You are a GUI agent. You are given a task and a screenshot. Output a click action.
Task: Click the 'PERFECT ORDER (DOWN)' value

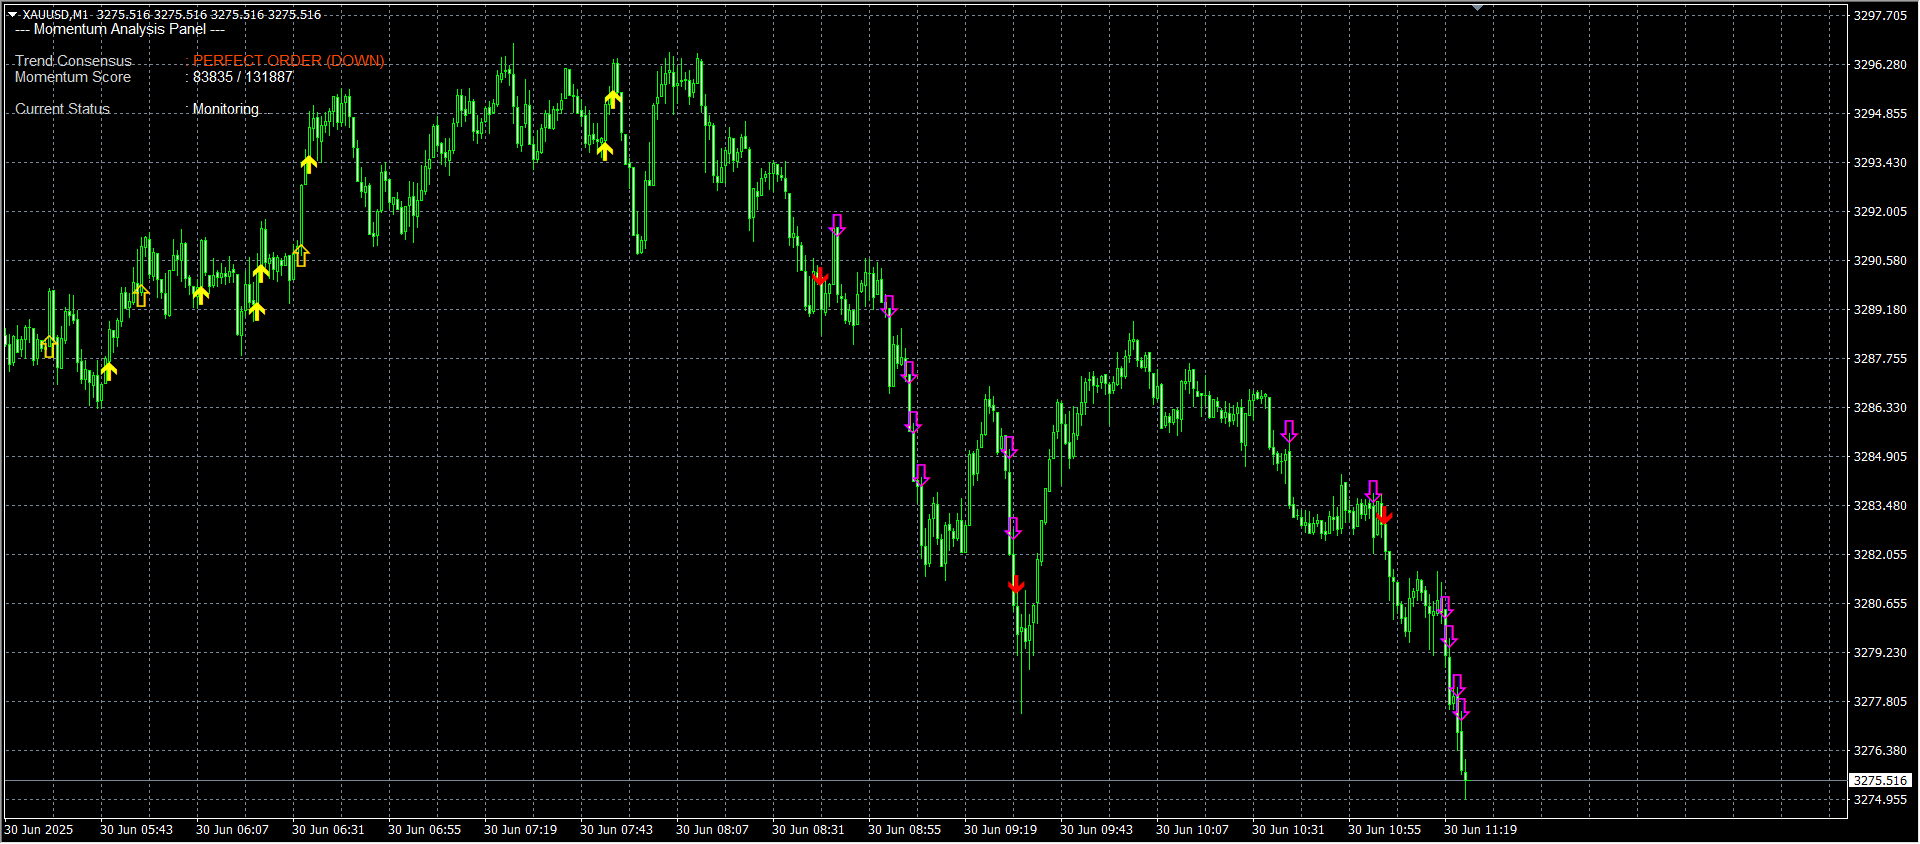(289, 61)
